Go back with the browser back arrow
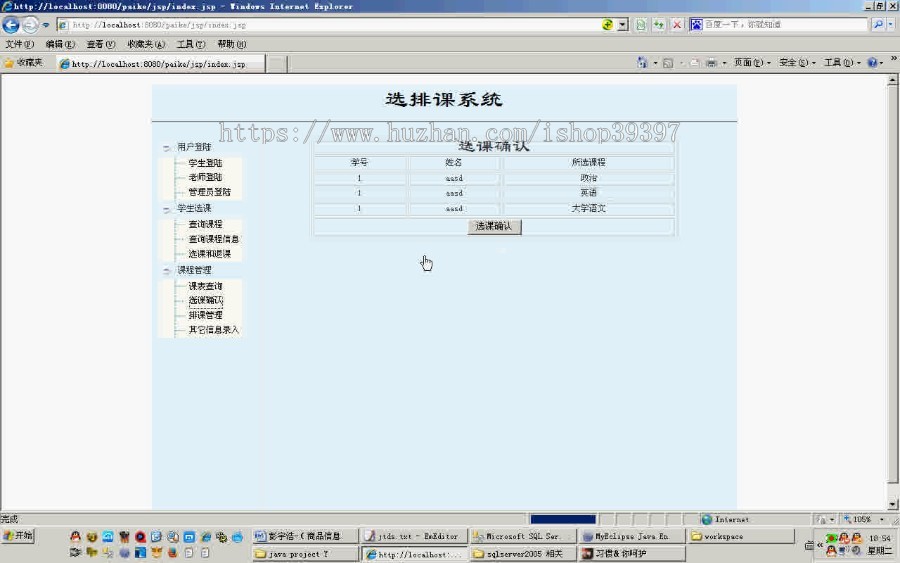The height and width of the screenshot is (563, 900). pyautogui.click(x=11, y=25)
